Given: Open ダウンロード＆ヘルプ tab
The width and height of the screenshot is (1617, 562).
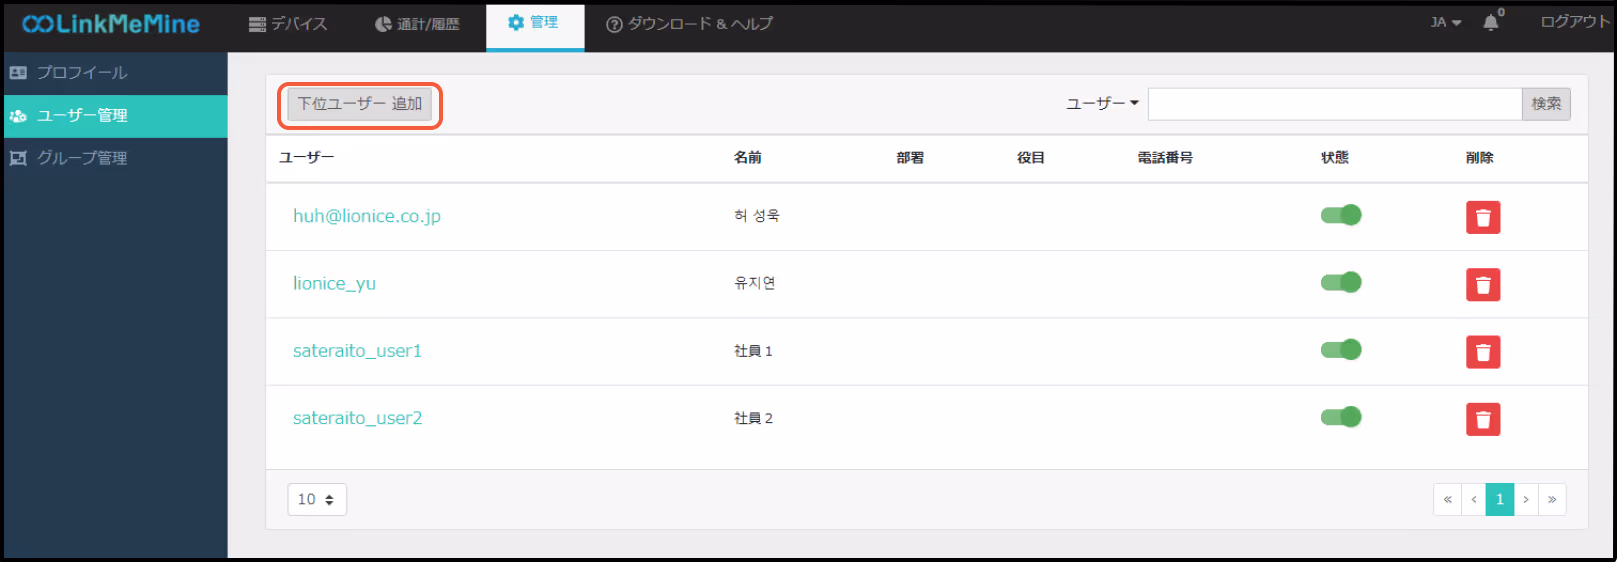Looking at the screenshot, I should [690, 24].
